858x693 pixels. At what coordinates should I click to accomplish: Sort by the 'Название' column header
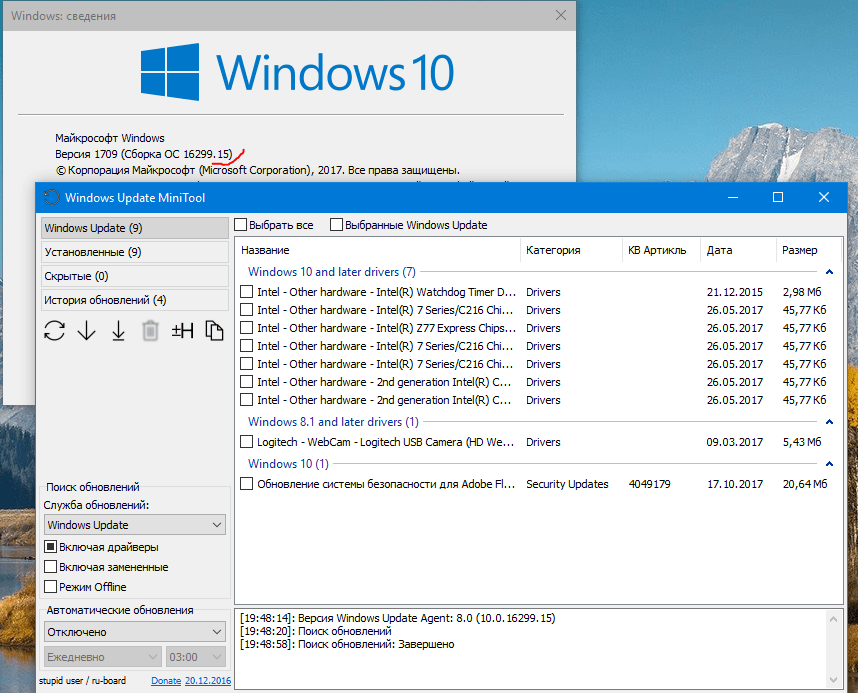(x=378, y=250)
